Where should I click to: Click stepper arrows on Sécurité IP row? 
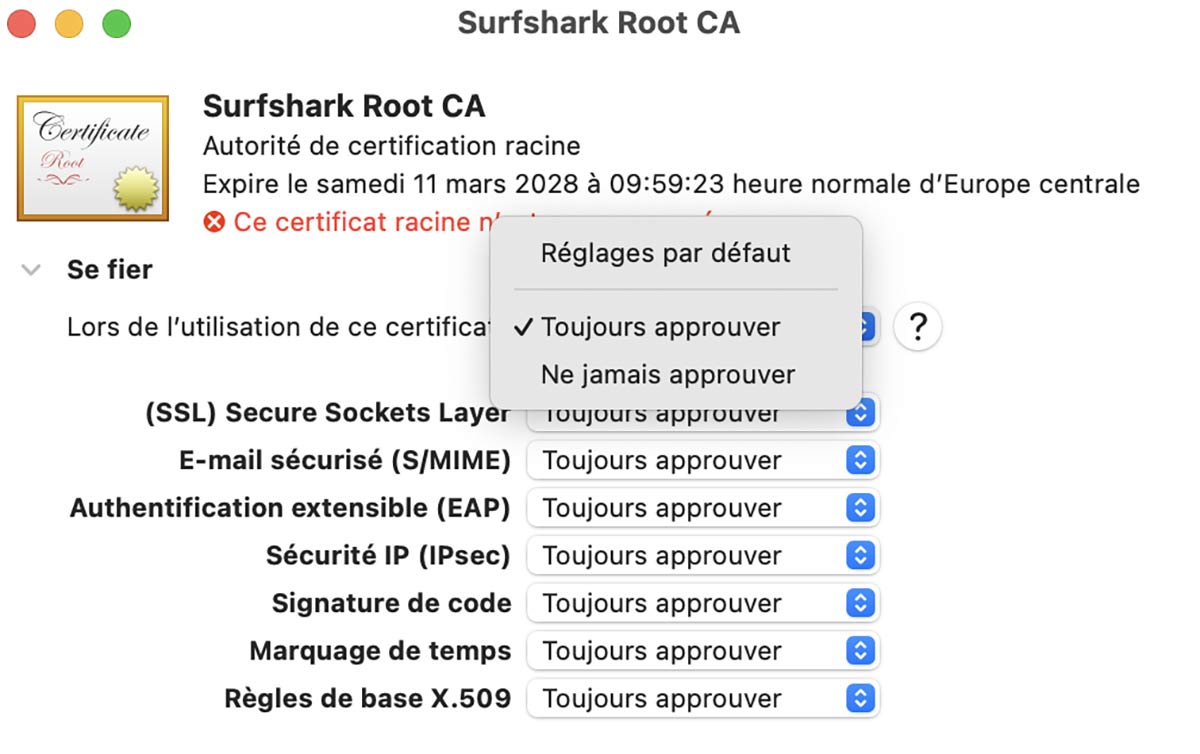tap(860, 555)
